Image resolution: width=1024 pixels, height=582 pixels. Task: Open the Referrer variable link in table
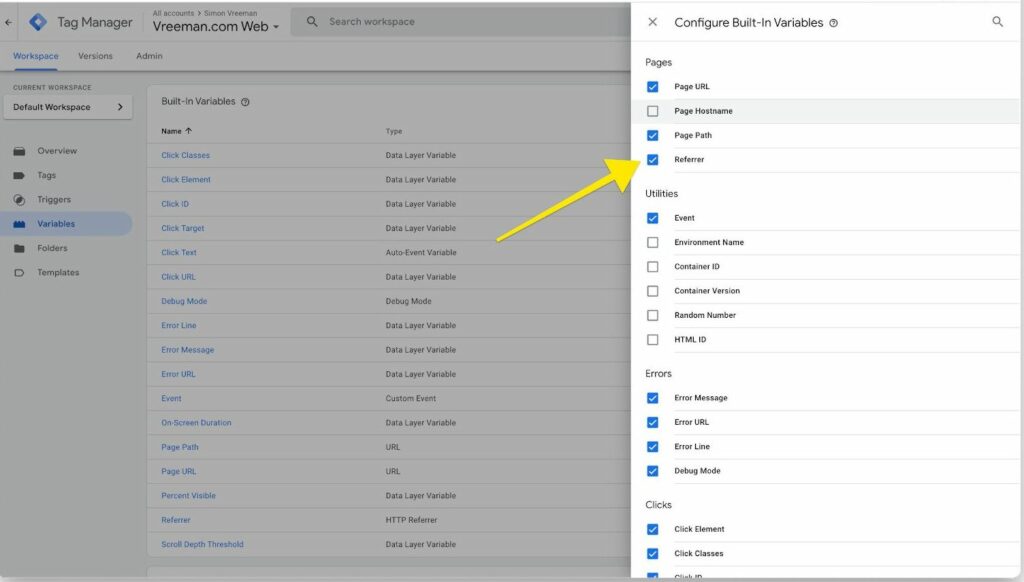click(x=176, y=520)
